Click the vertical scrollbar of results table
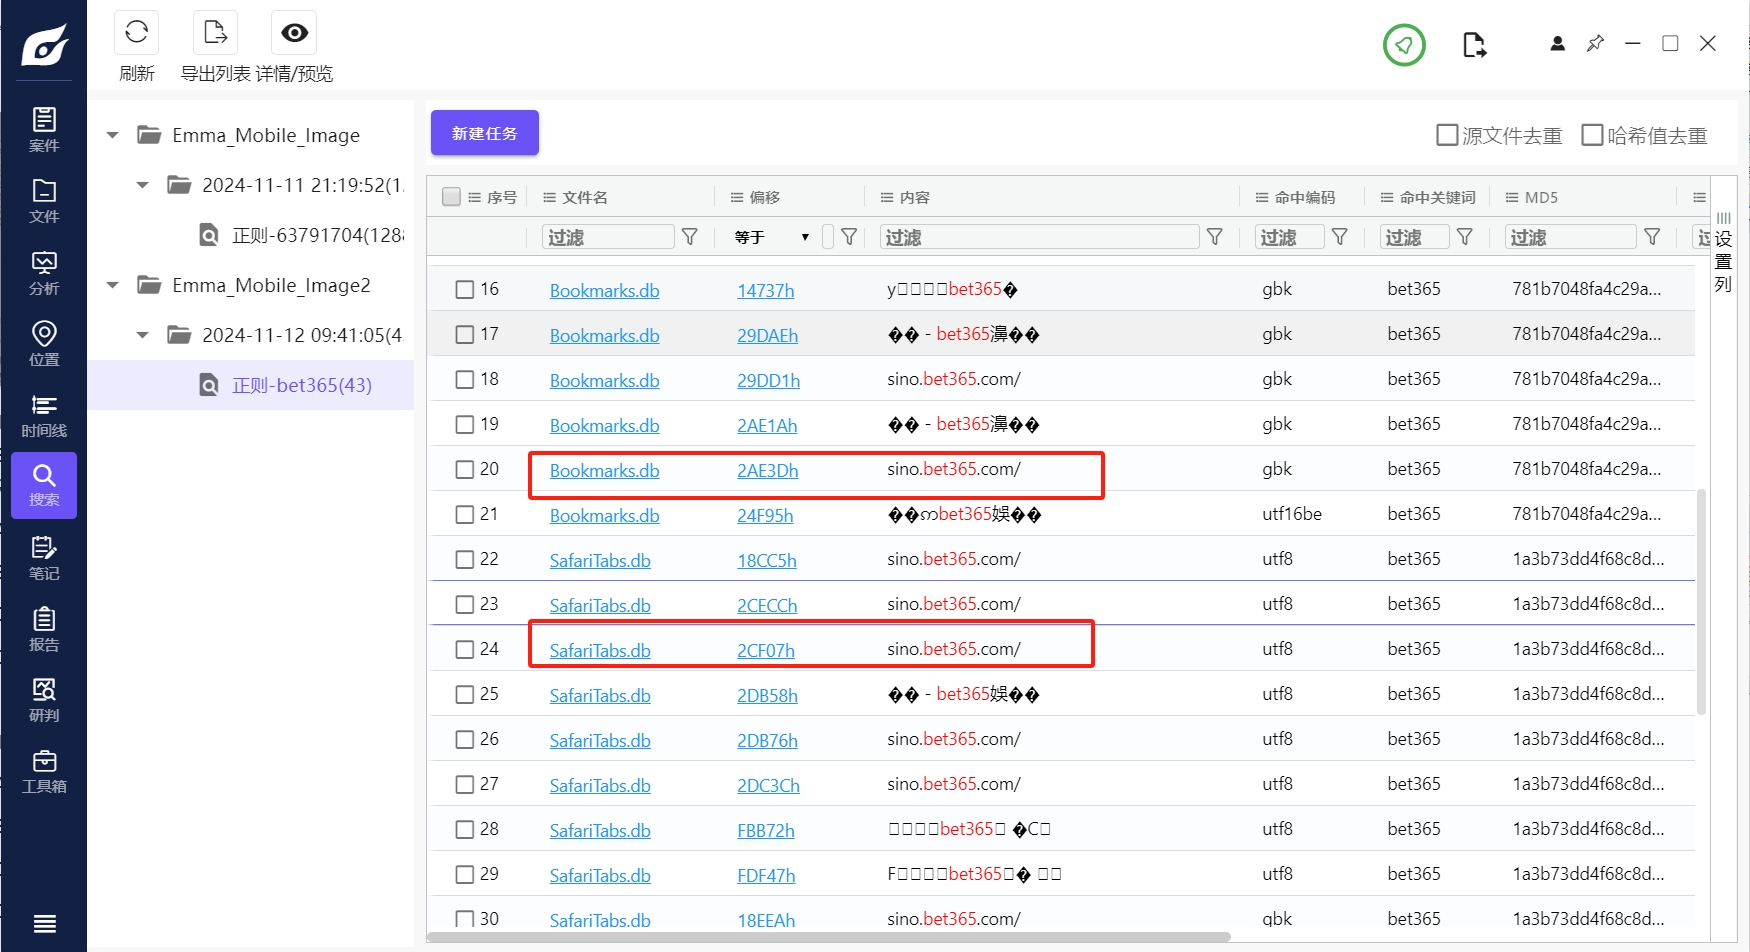This screenshot has width=1750, height=952. tap(1702, 602)
